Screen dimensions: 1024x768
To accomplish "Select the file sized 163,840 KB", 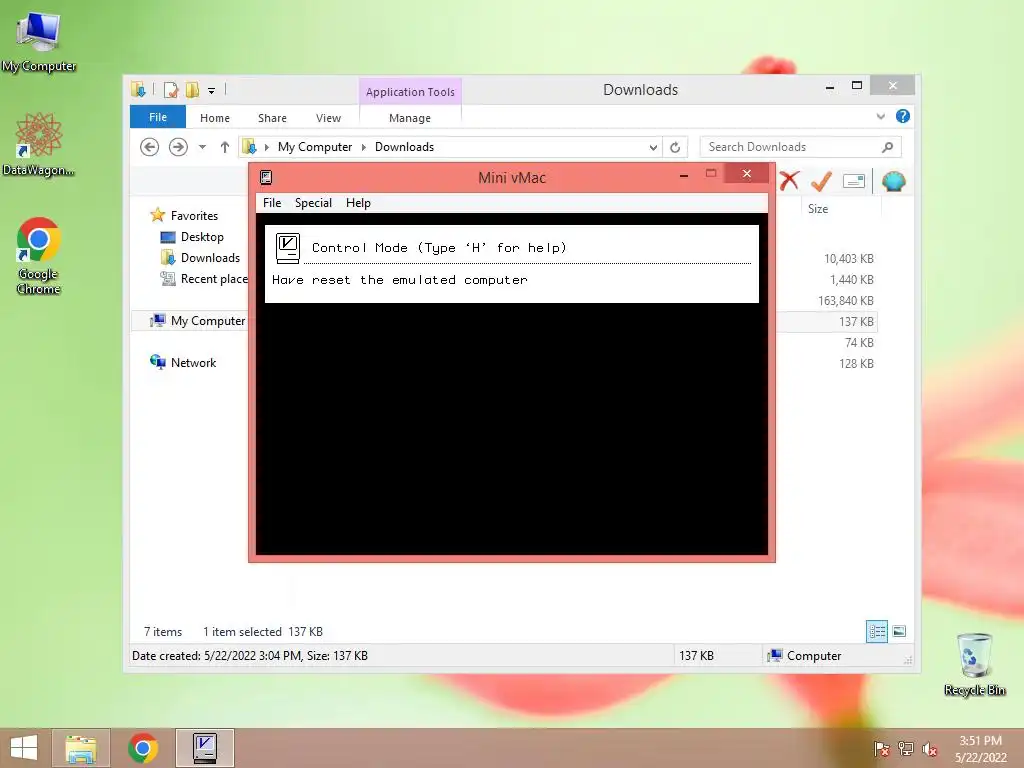I will click(x=846, y=300).
